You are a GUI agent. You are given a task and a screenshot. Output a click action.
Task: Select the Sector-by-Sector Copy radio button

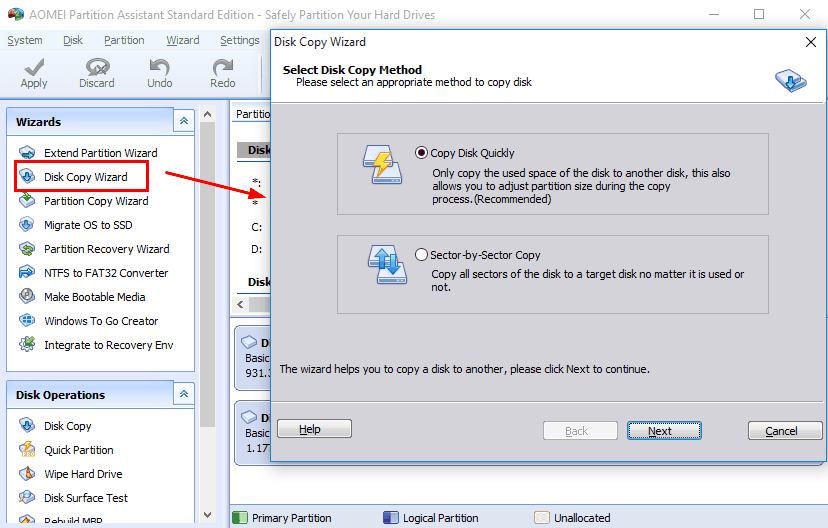tap(421, 254)
